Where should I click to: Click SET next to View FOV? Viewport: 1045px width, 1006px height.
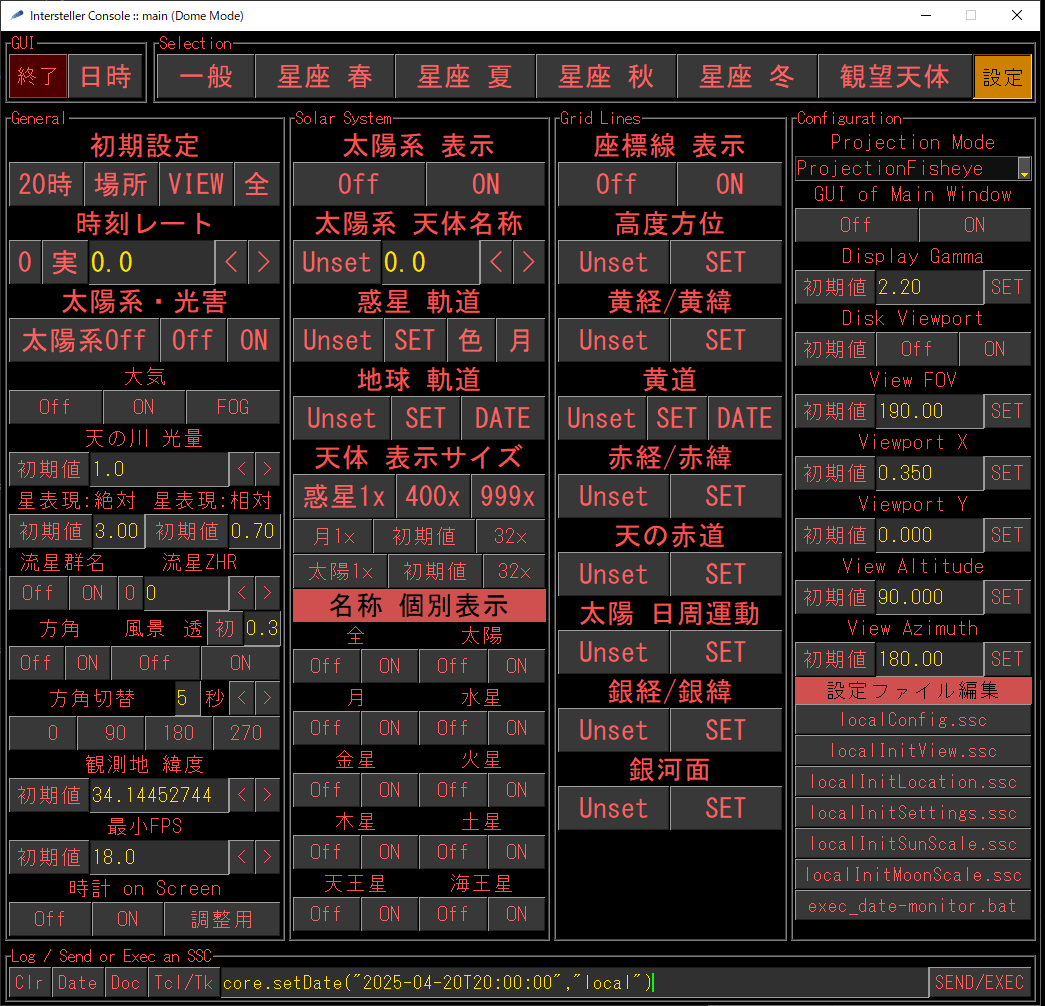1007,411
